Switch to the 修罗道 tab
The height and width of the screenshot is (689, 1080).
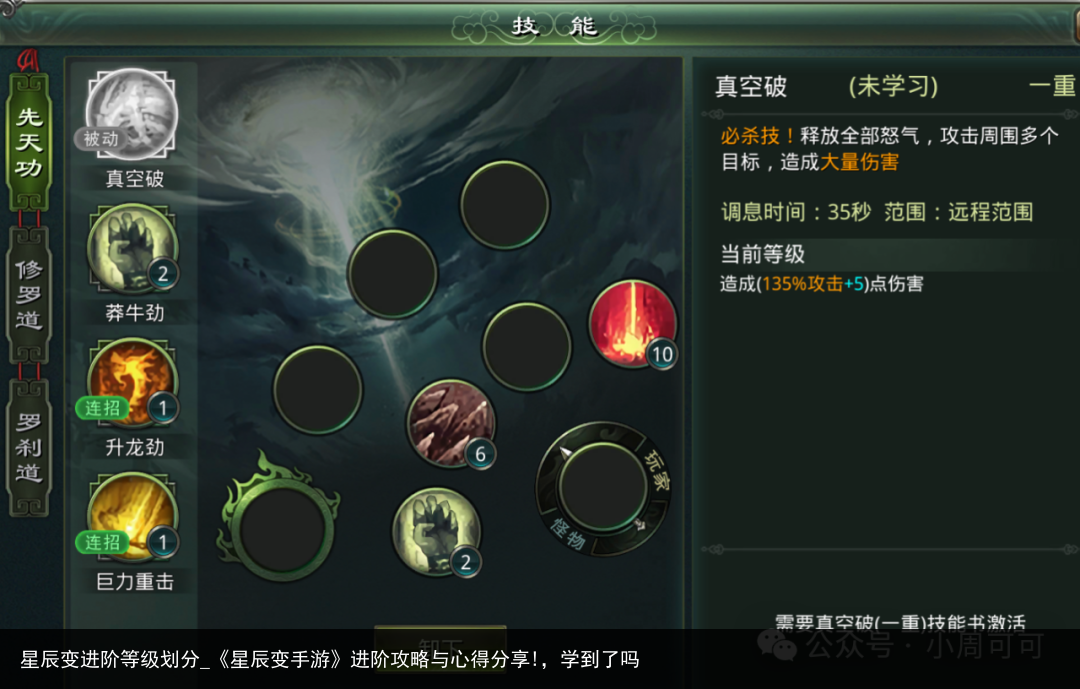coord(28,295)
